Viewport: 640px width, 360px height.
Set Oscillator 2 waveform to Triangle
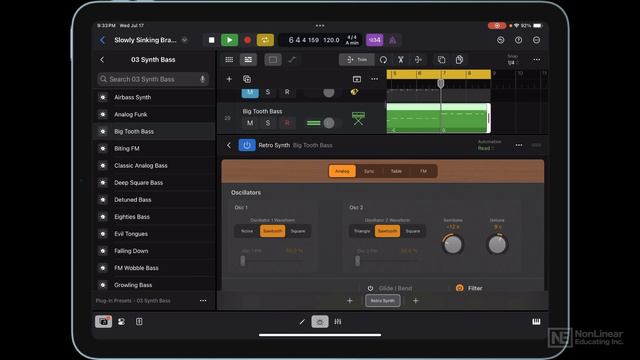[362, 231]
